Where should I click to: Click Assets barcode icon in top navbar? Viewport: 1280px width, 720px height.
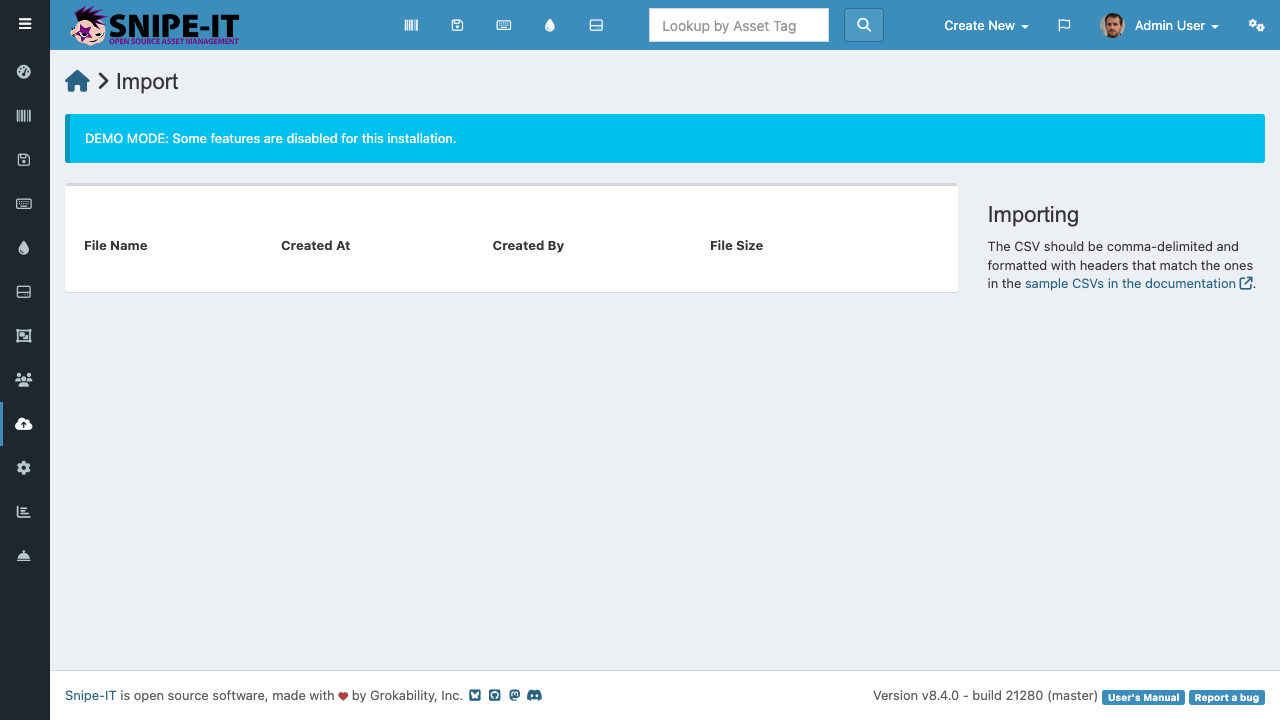tap(411, 25)
